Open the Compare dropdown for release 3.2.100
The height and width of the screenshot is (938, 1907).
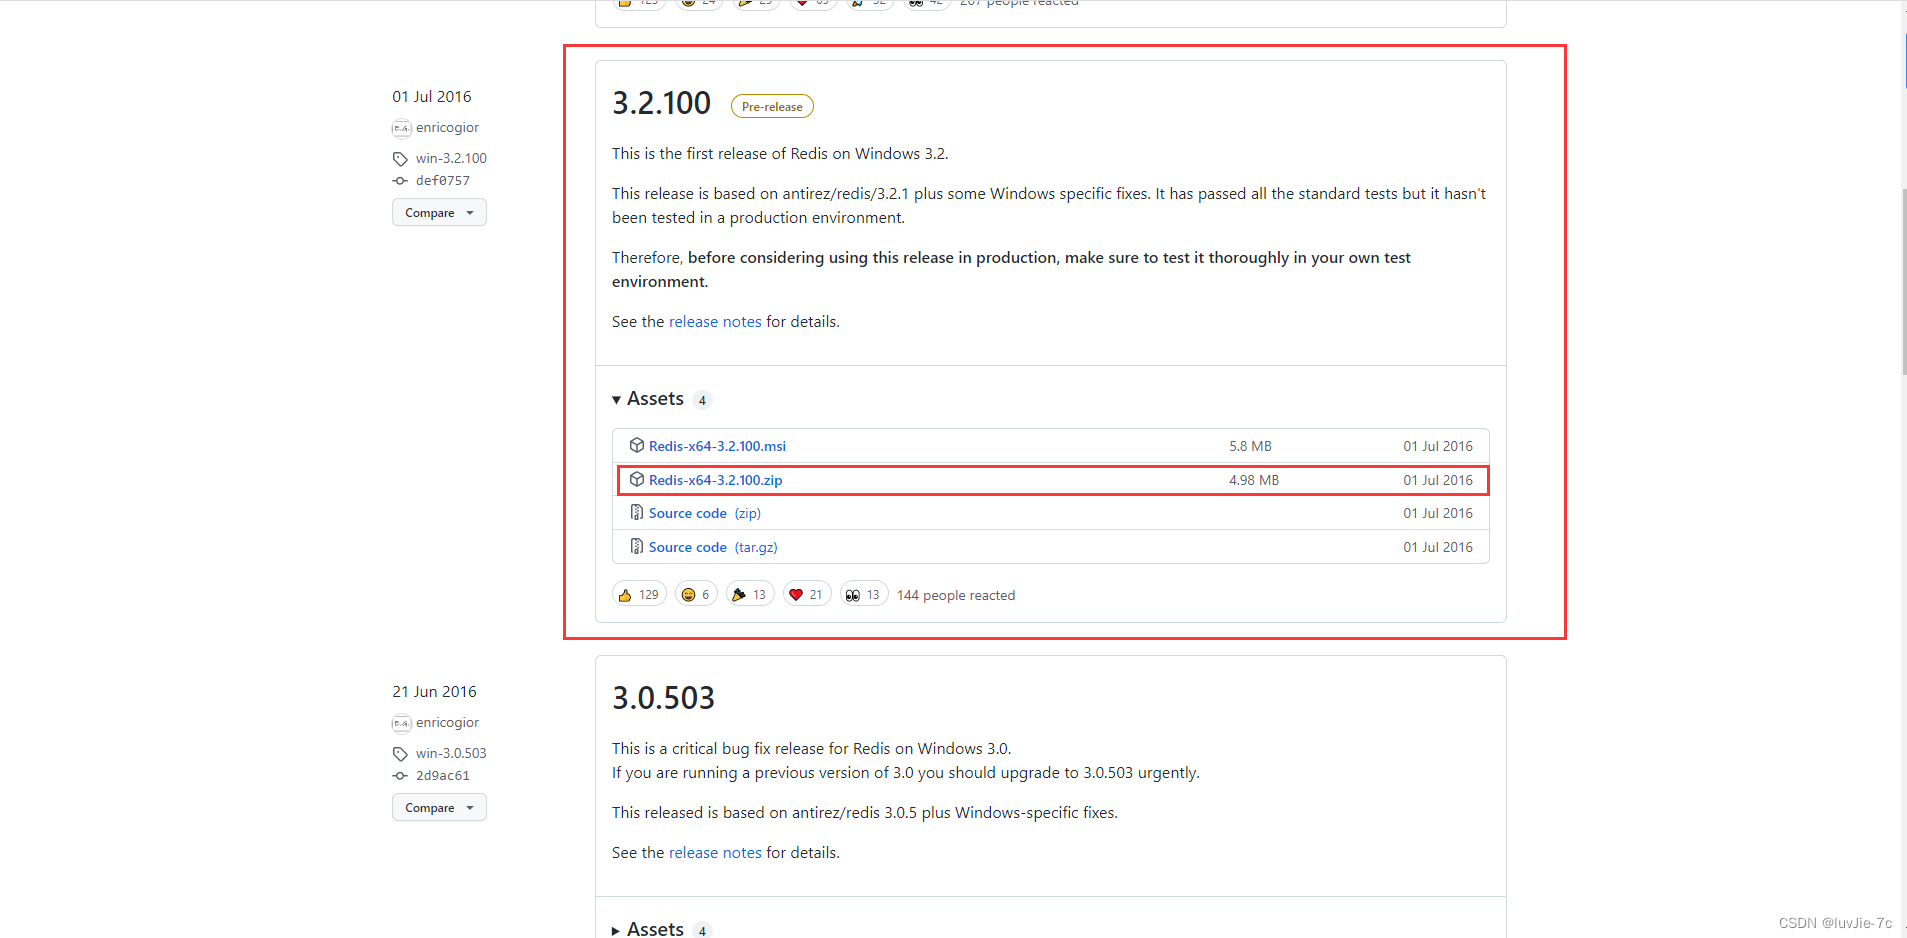pyautogui.click(x=439, y=213)
